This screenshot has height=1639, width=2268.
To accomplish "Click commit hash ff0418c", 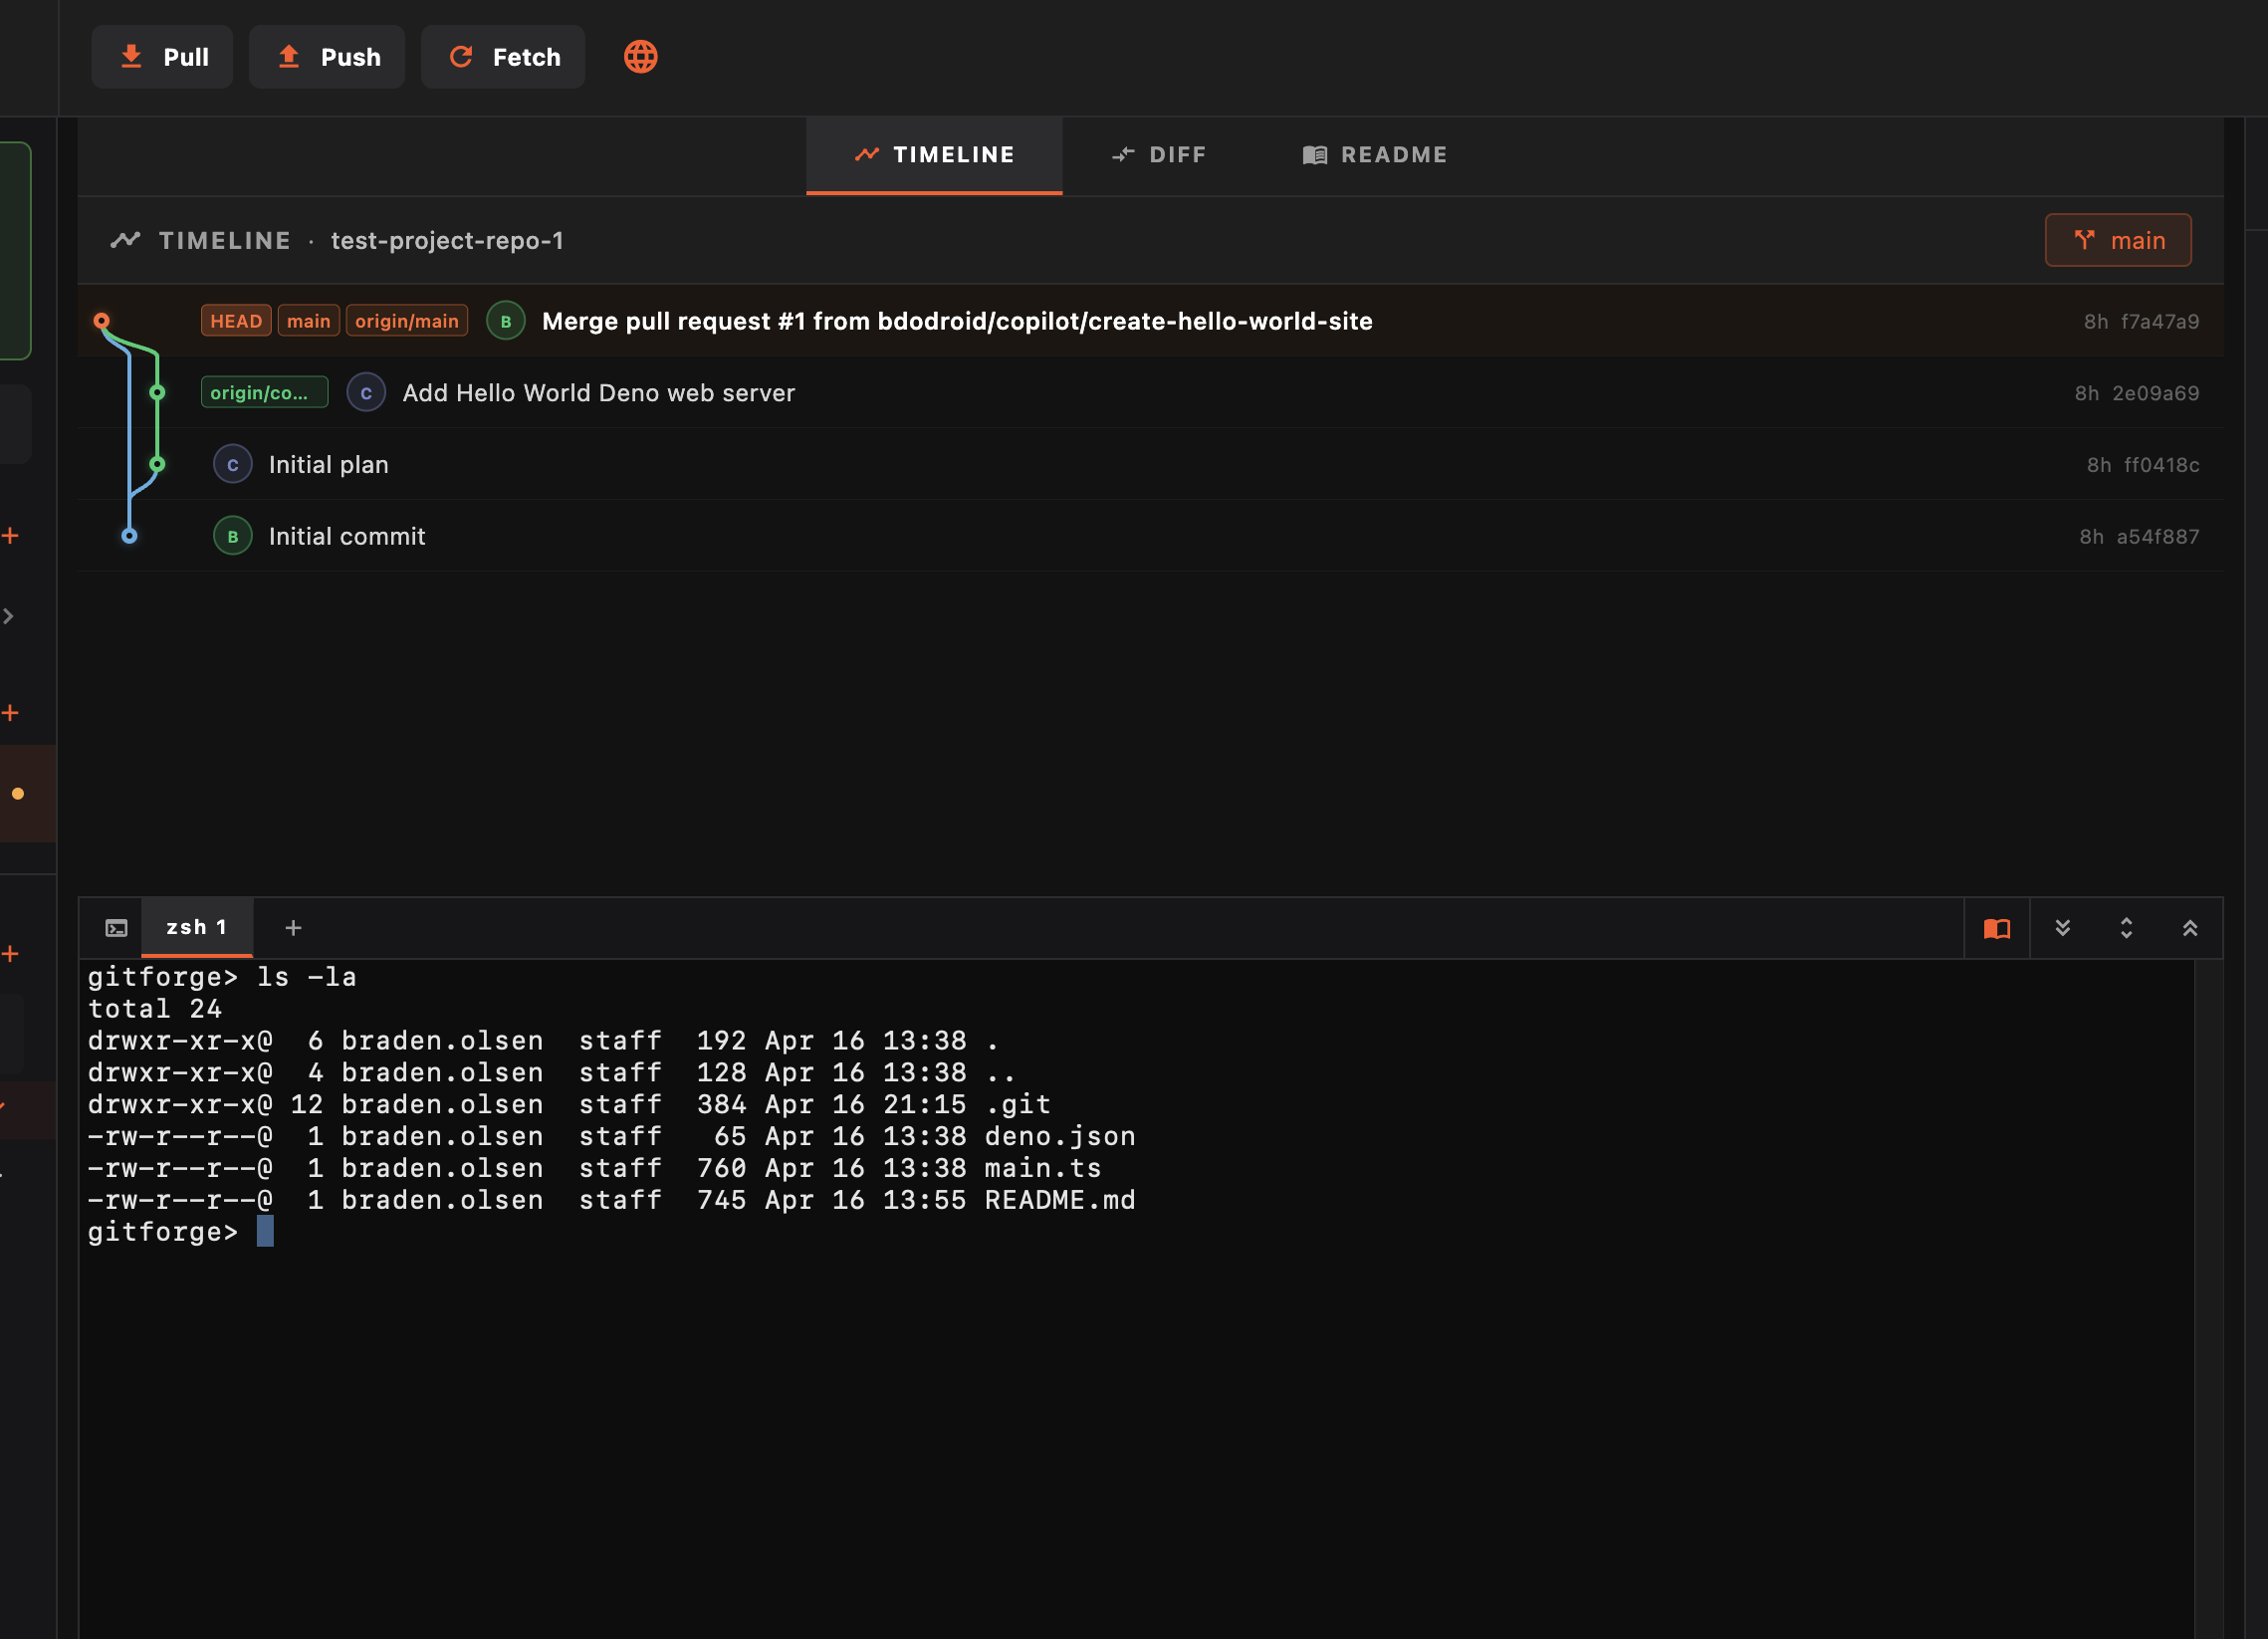I will pos(2161,465).
